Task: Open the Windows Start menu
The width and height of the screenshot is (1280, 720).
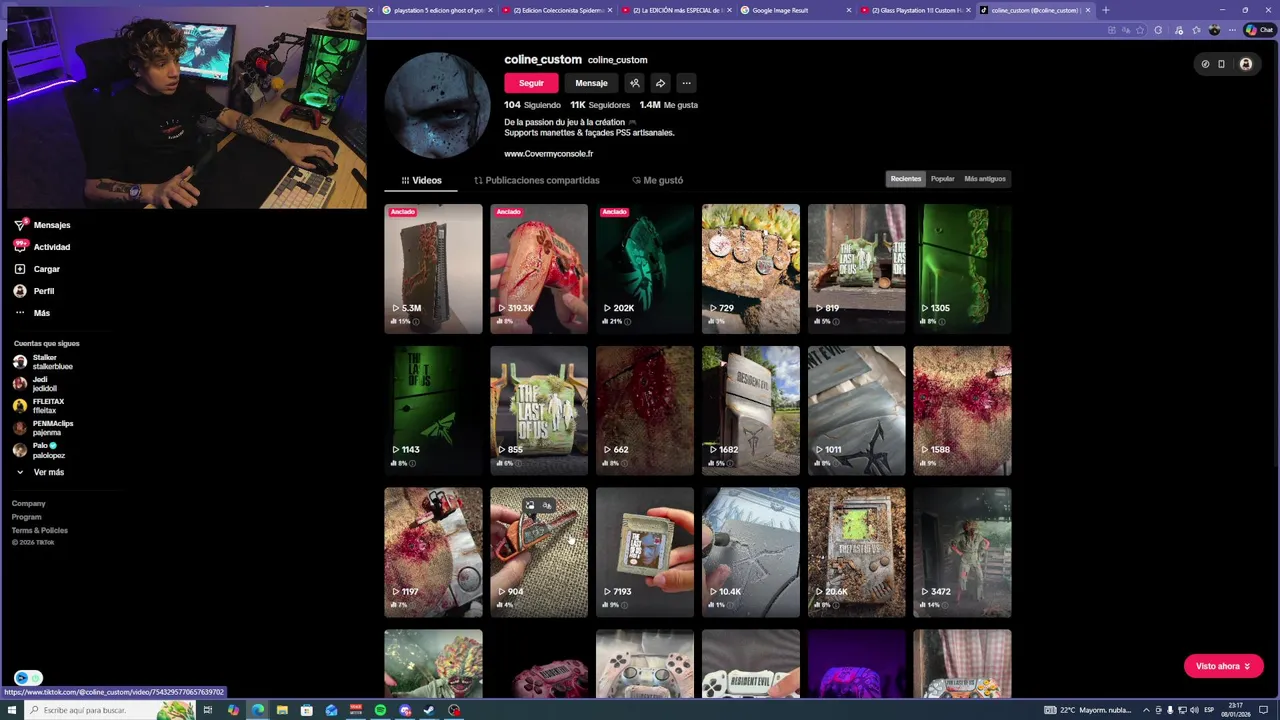Action: point(12,710)
